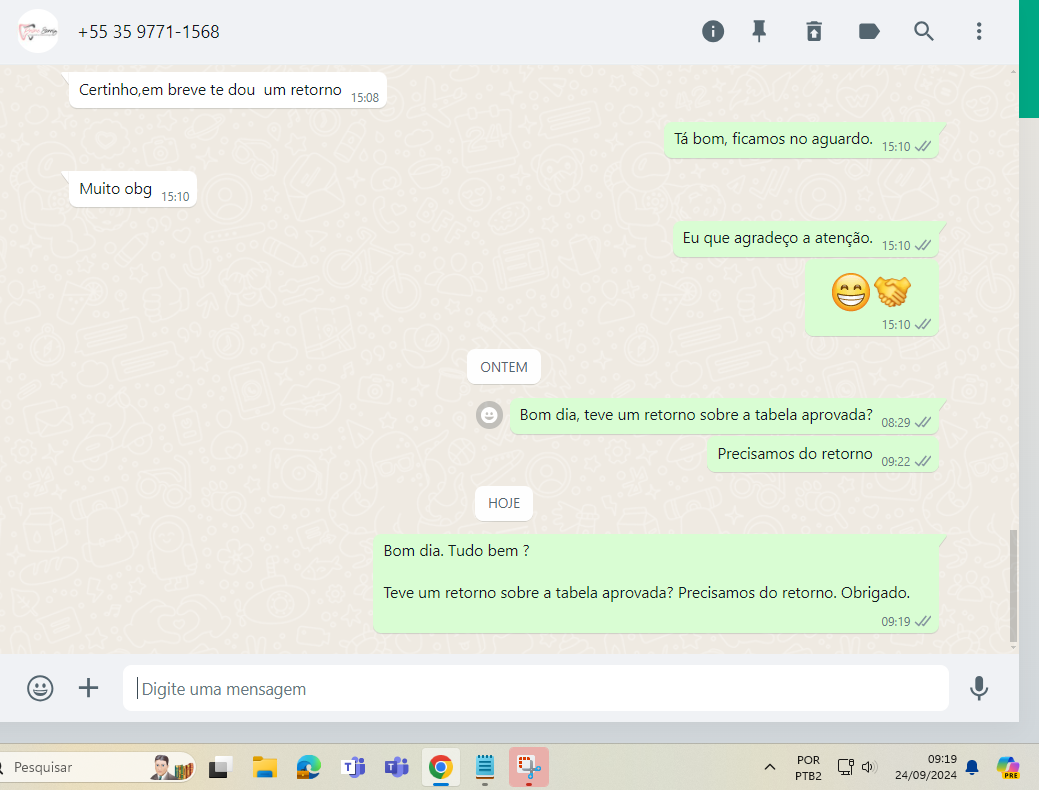Image resolution: width=1039 pixels, height=790 pixels.
Task: Open the volume speaker tray icon
Action: 869,767
